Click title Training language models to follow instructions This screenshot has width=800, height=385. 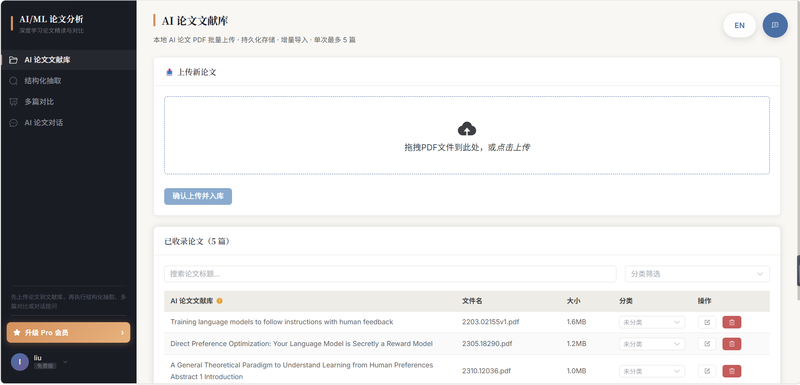(x=282, y=322)
